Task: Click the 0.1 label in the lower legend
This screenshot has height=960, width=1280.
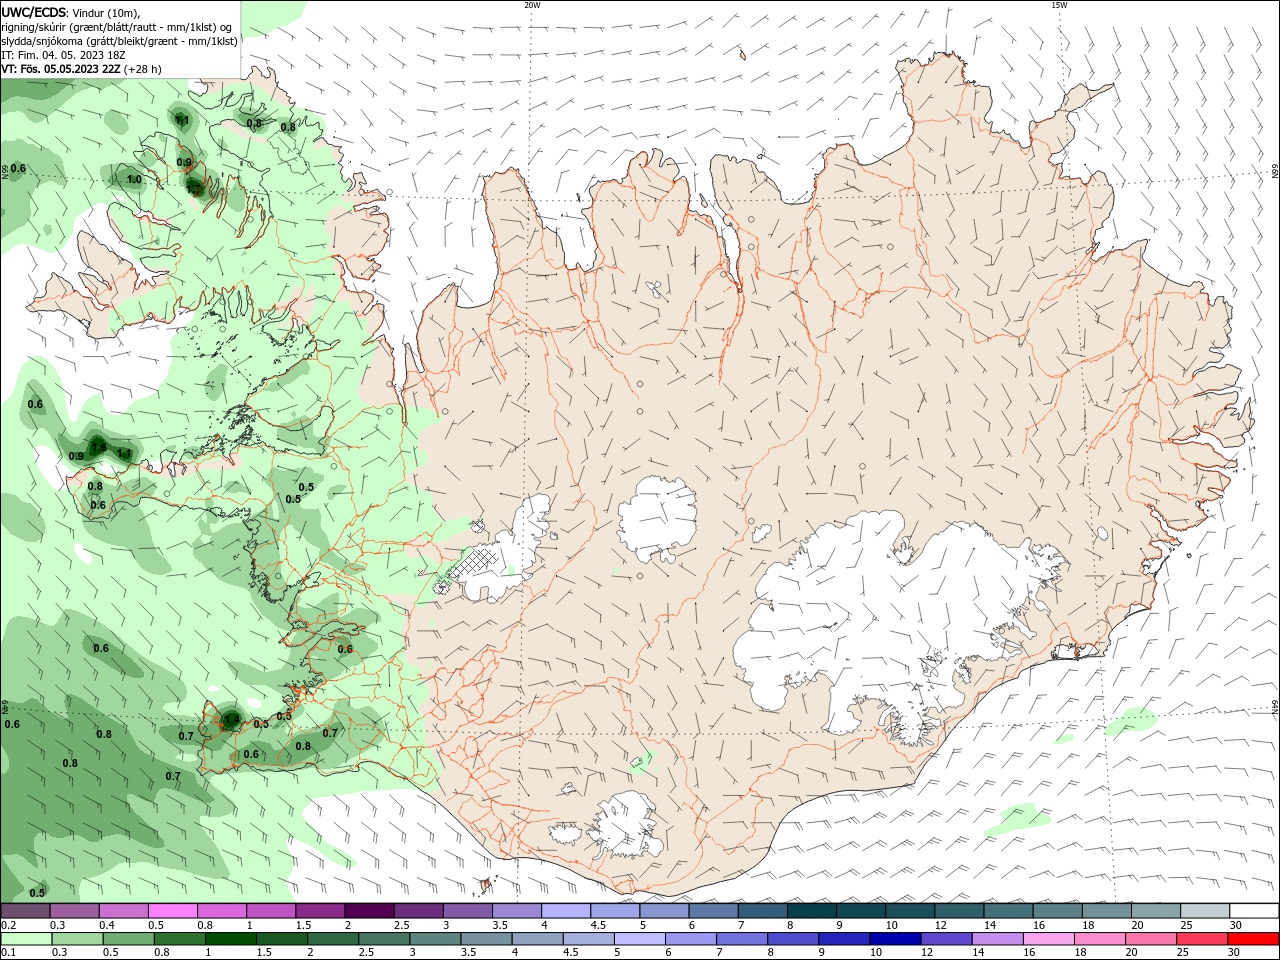Action: [8, 953]
